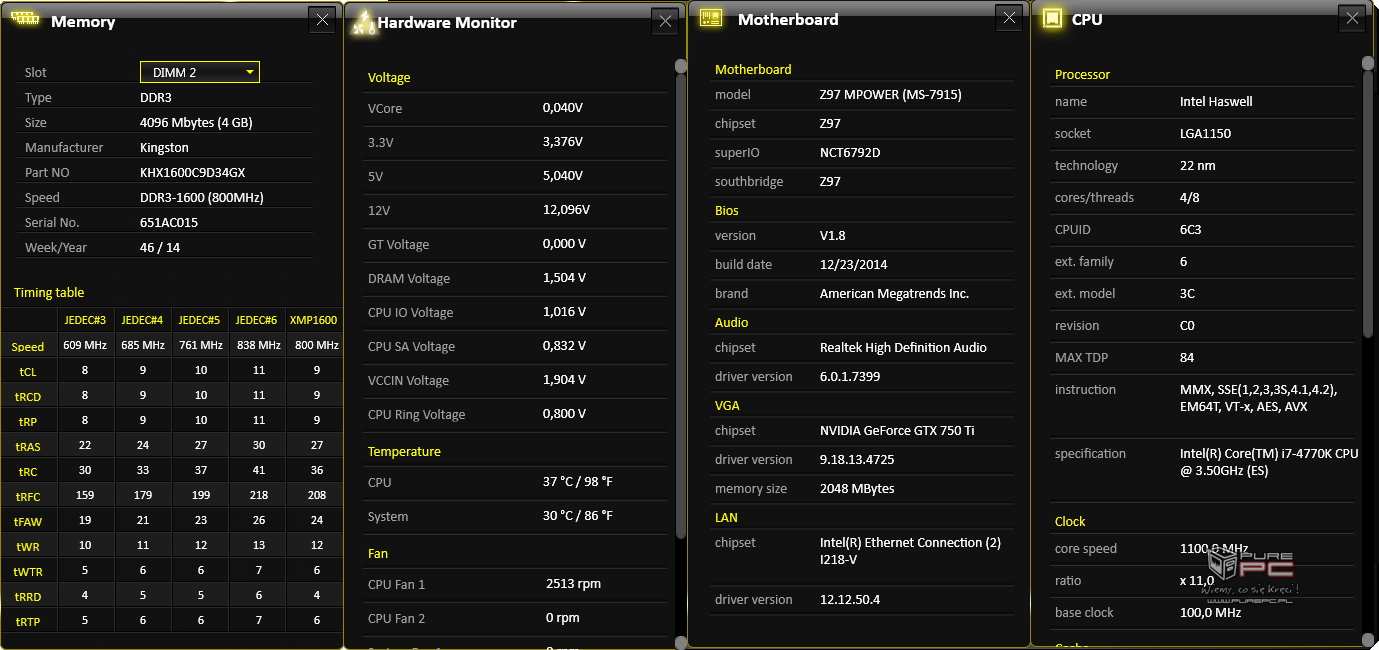Click the manufacturer value "Kingston"
The image size is (1379, 650).
(164, 147)
